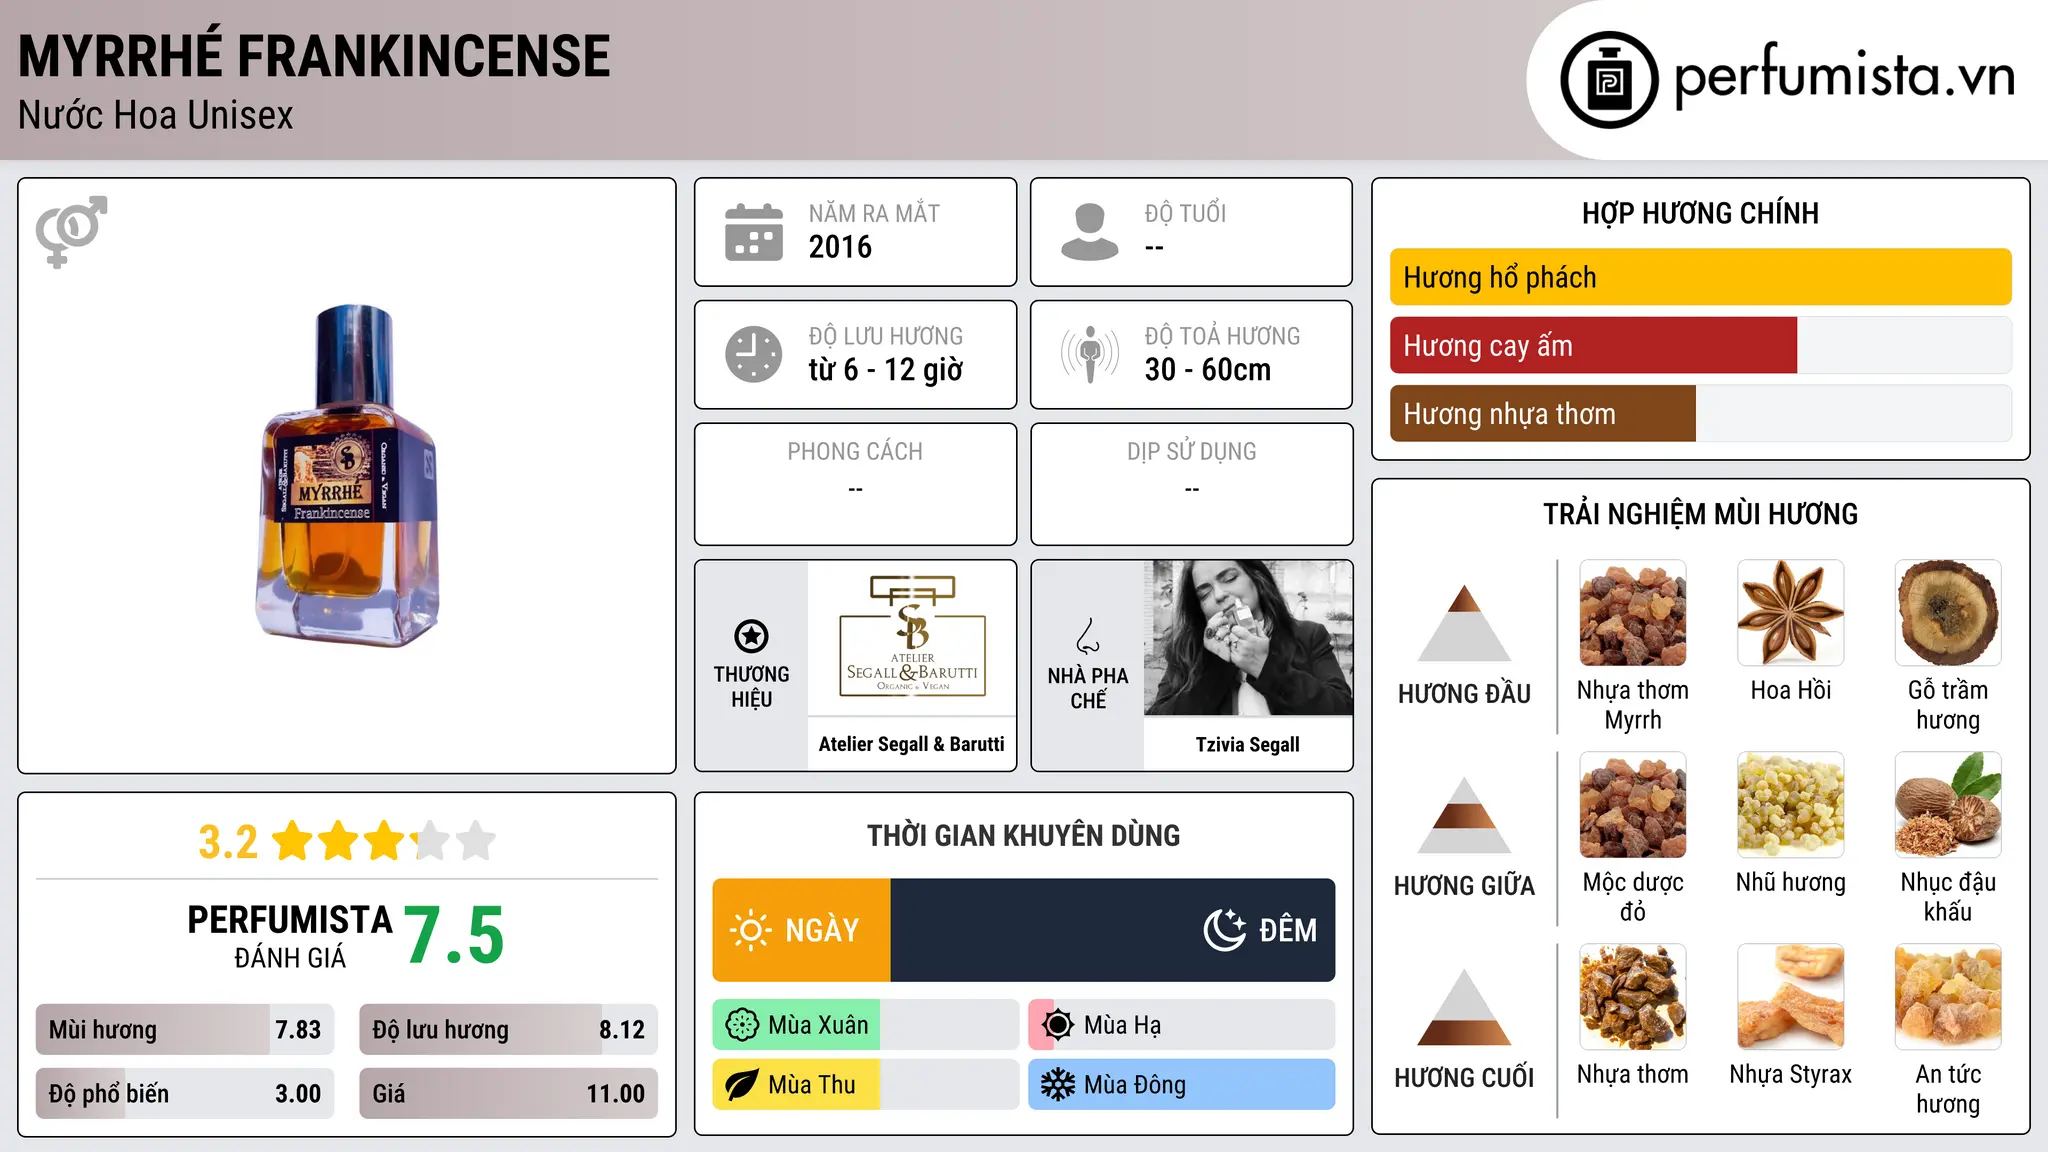Open the Gỗ trầm hương note image
This screenshot has width=2048, height=1152.
(1948, 613)
